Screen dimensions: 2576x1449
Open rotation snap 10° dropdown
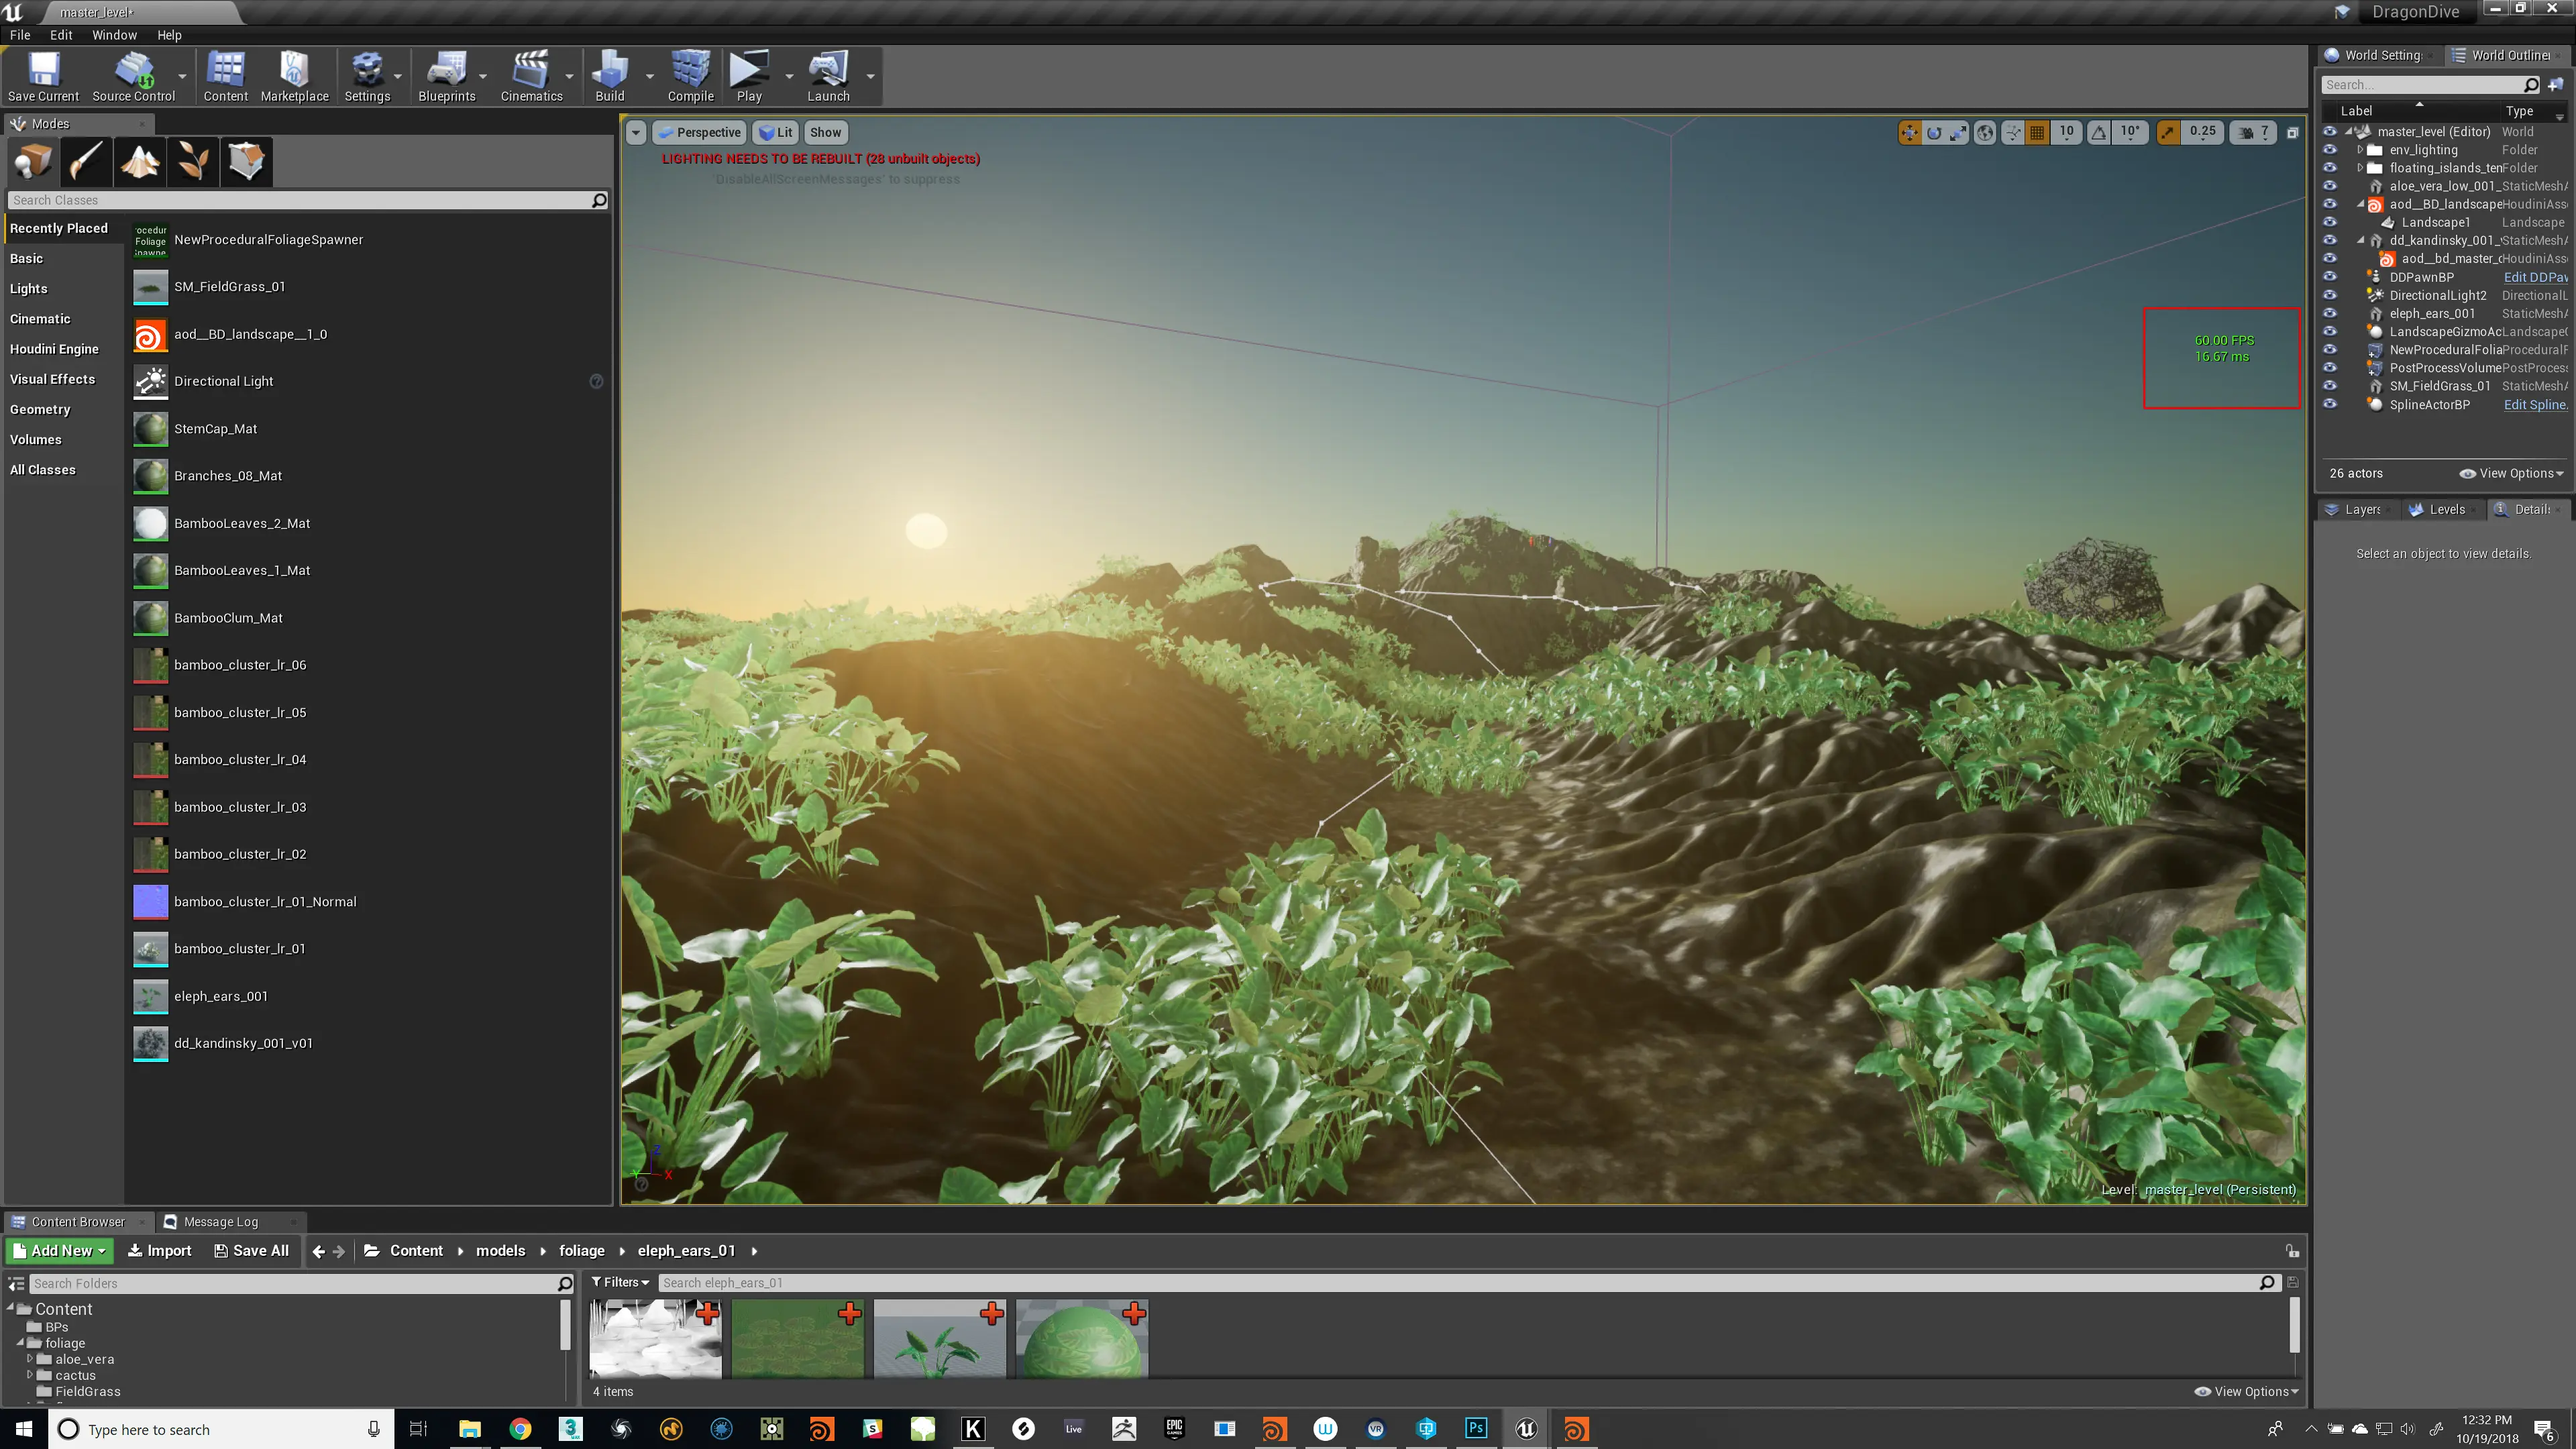2130,132
